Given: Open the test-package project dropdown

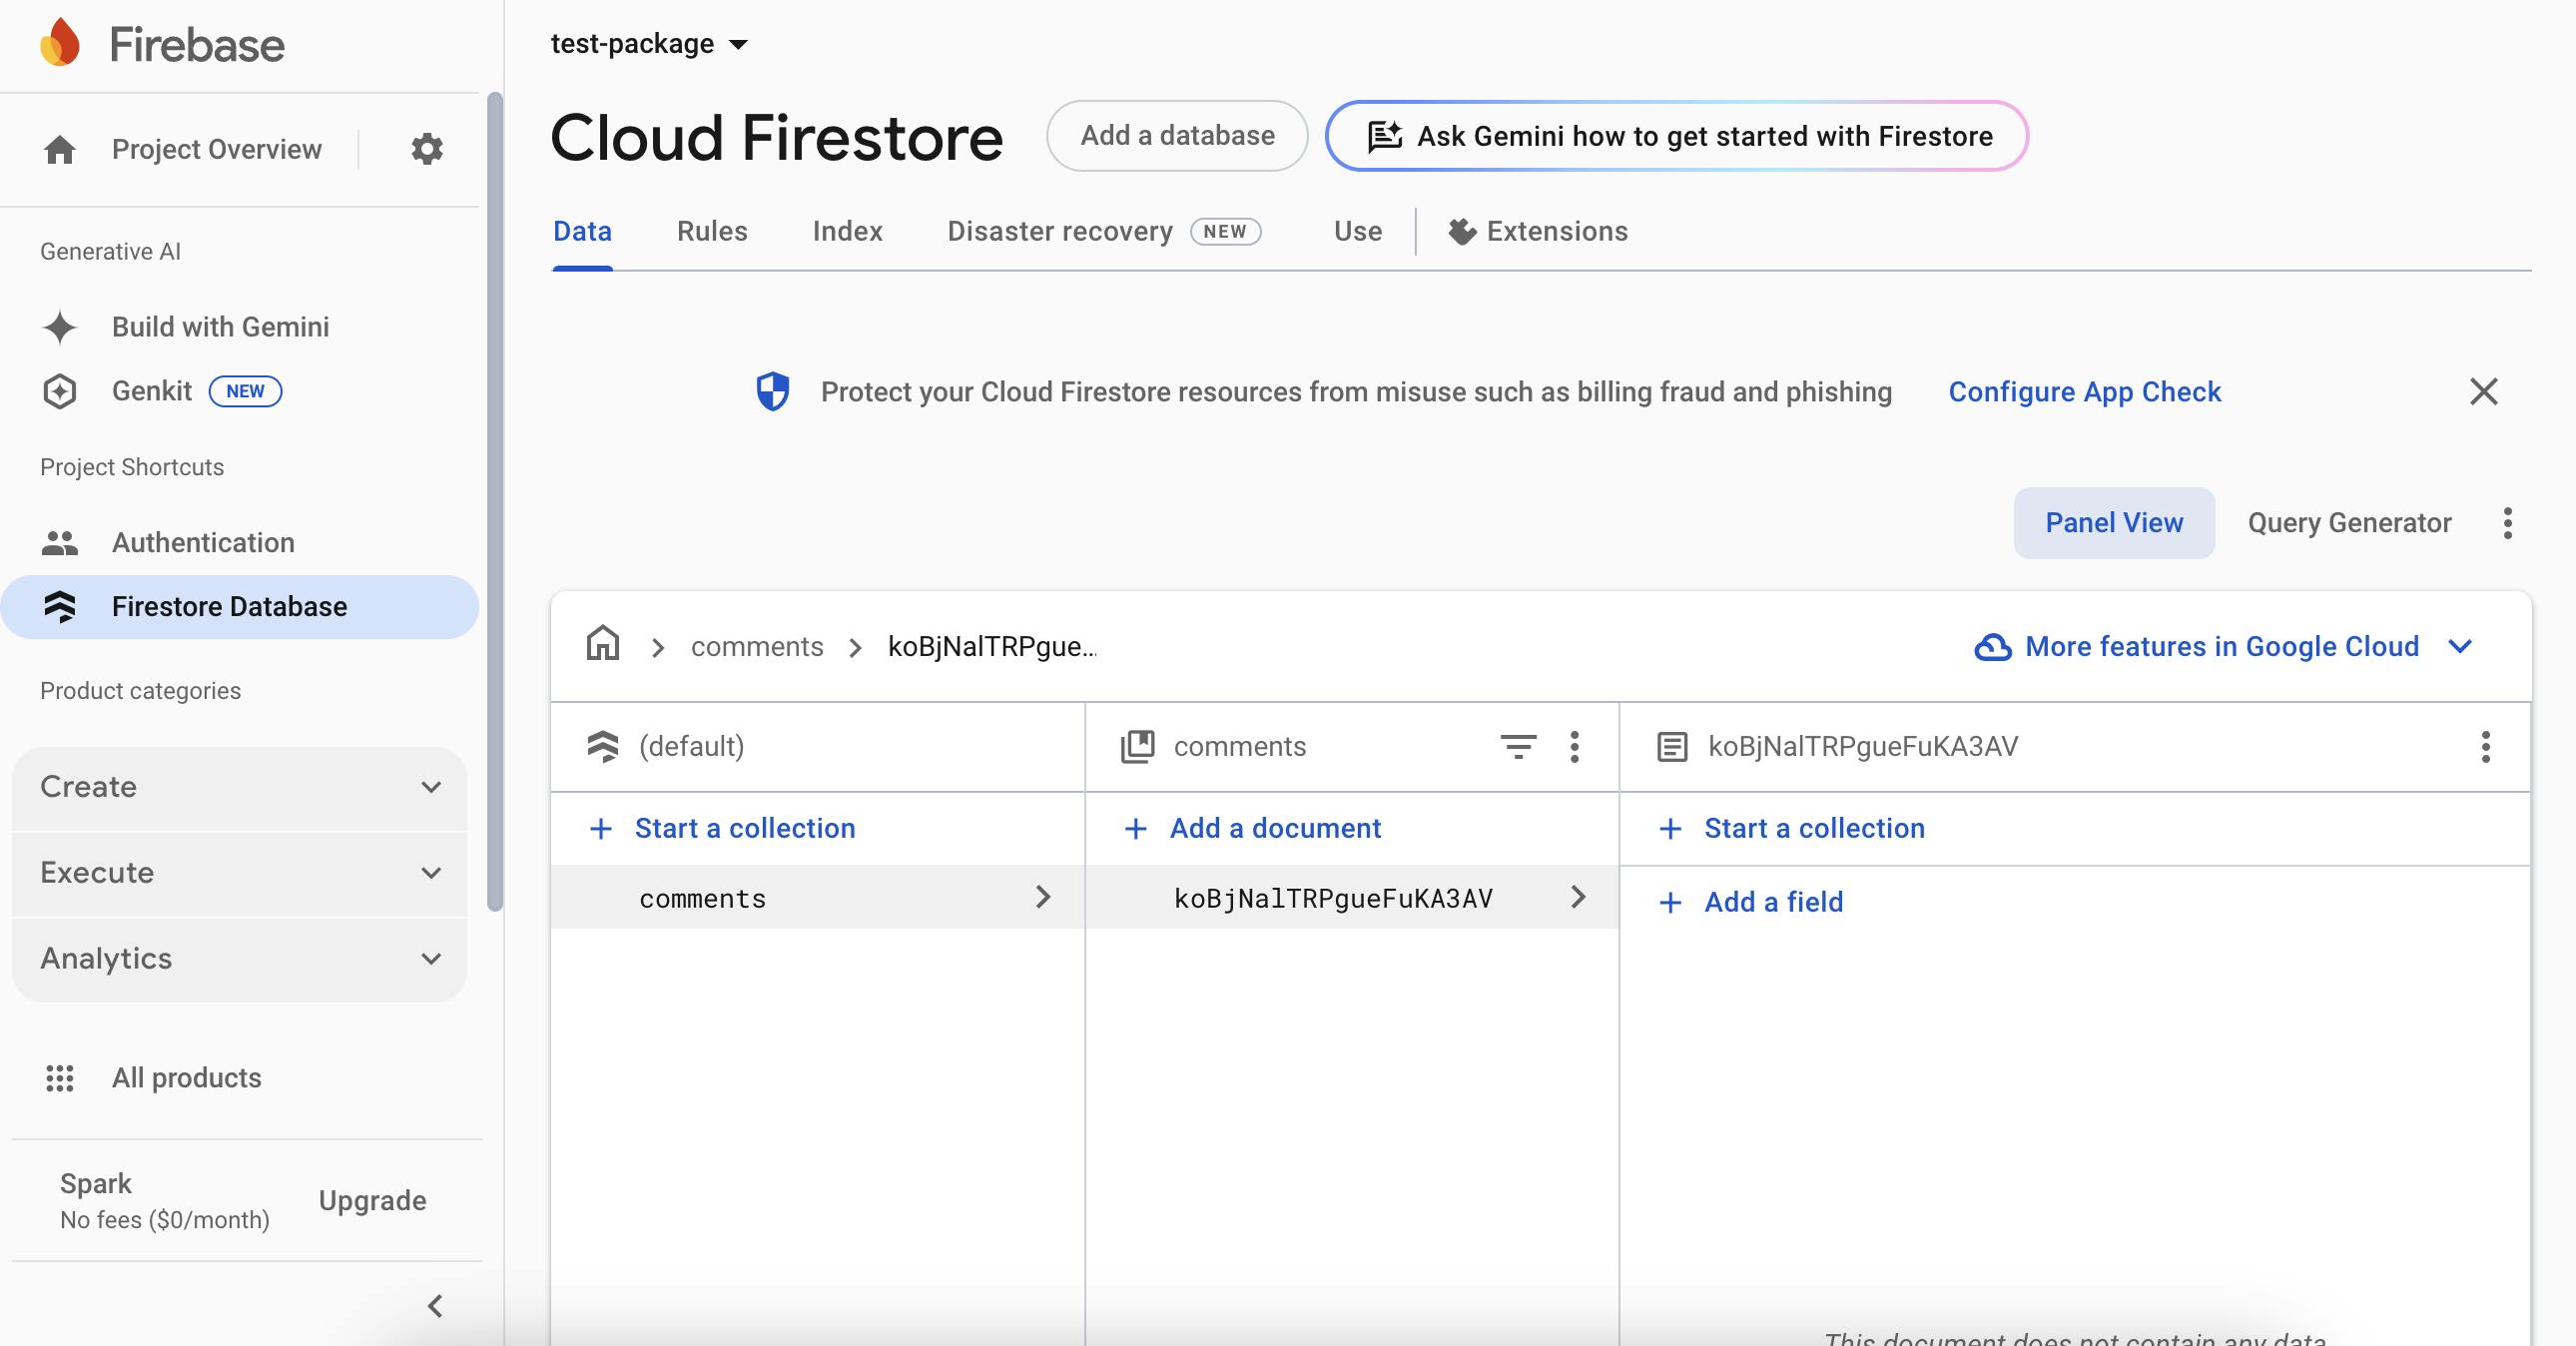Looking at the screenshot, I should pos(650,43).
